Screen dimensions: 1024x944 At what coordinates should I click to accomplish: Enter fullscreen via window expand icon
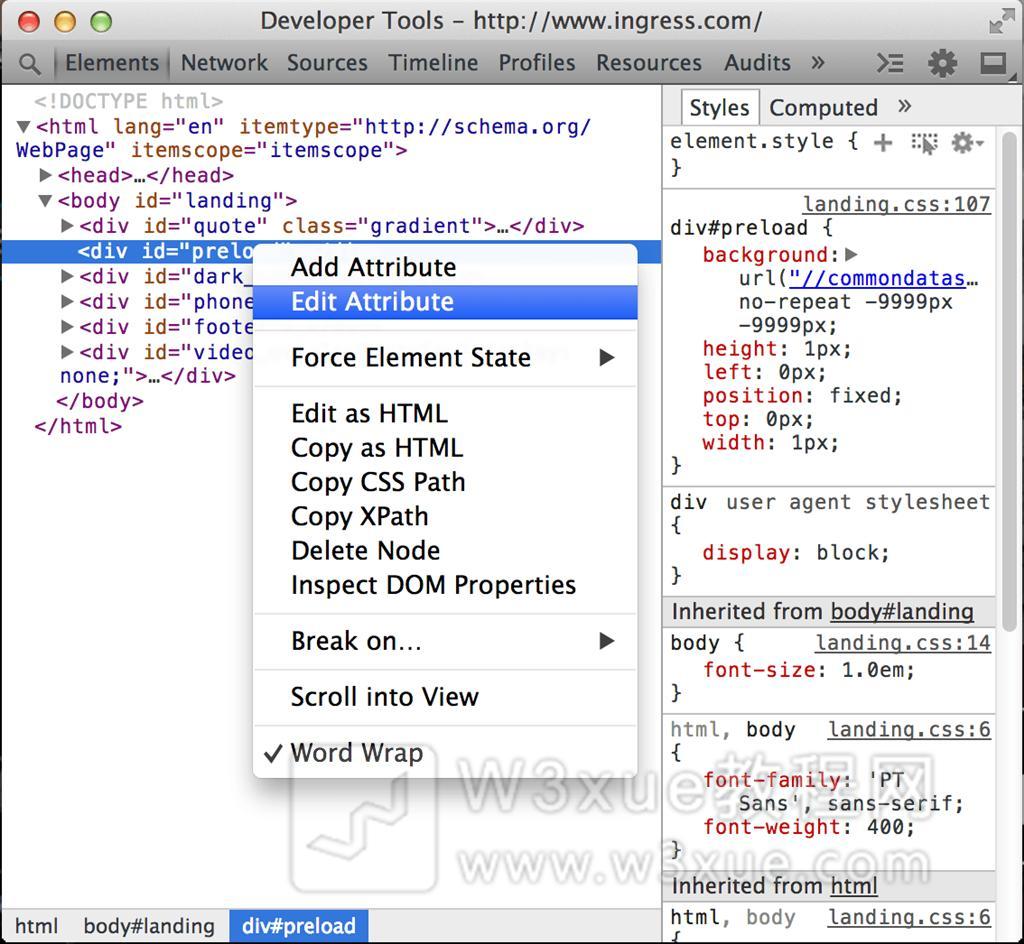[1002, 20]
